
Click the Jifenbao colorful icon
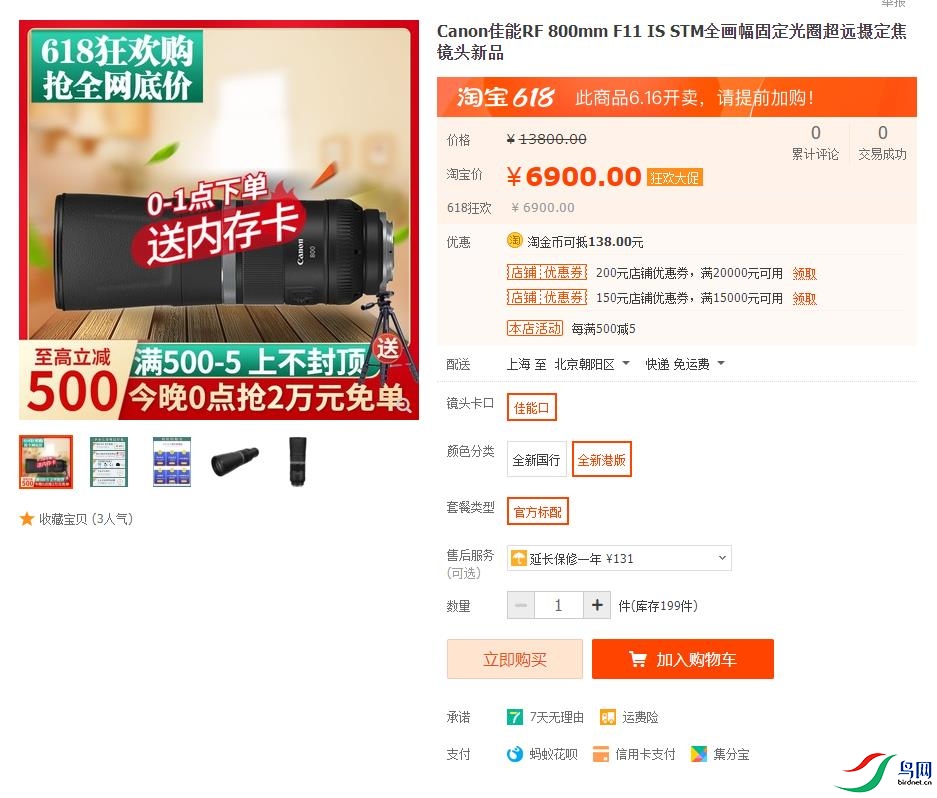tap(699, 754)
